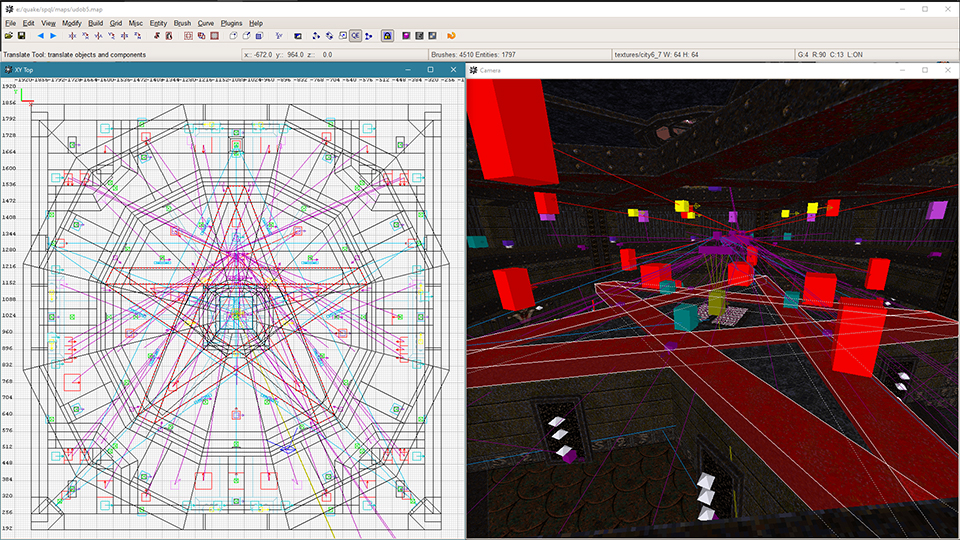The image size is (960, 540).
Task: Click the orange Refresh models icon
Action: pyautogui.click(x=451, y=36)
